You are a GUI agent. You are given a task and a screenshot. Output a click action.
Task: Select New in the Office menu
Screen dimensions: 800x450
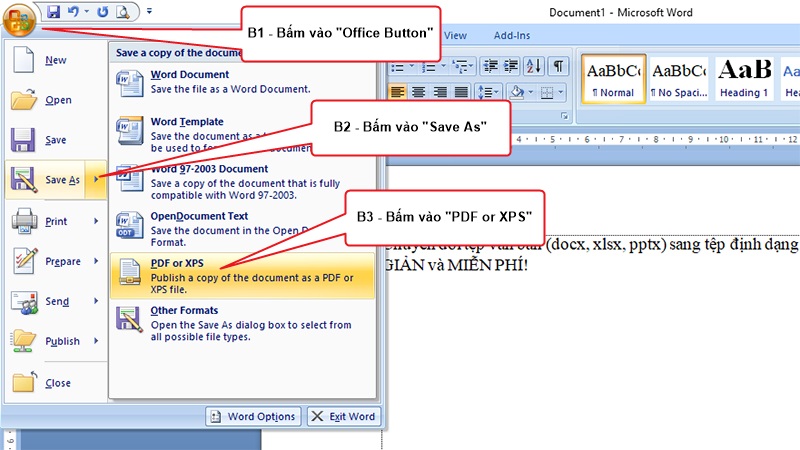tap(56, 60)
